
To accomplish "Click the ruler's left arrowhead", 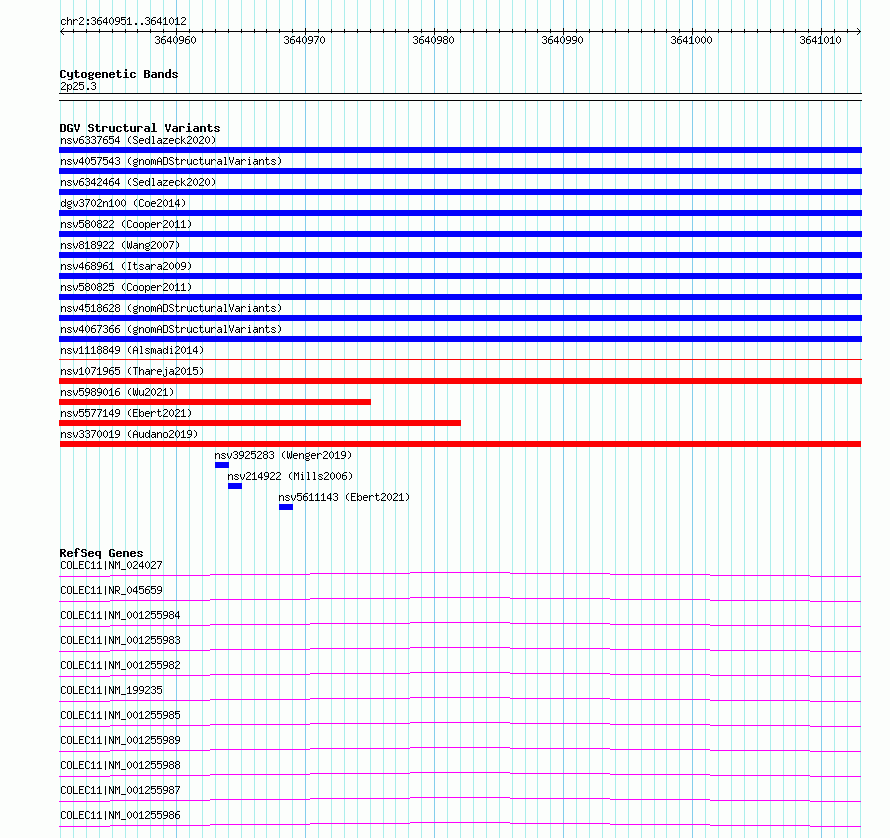I will pyautogui.click(x=62, y=31).
